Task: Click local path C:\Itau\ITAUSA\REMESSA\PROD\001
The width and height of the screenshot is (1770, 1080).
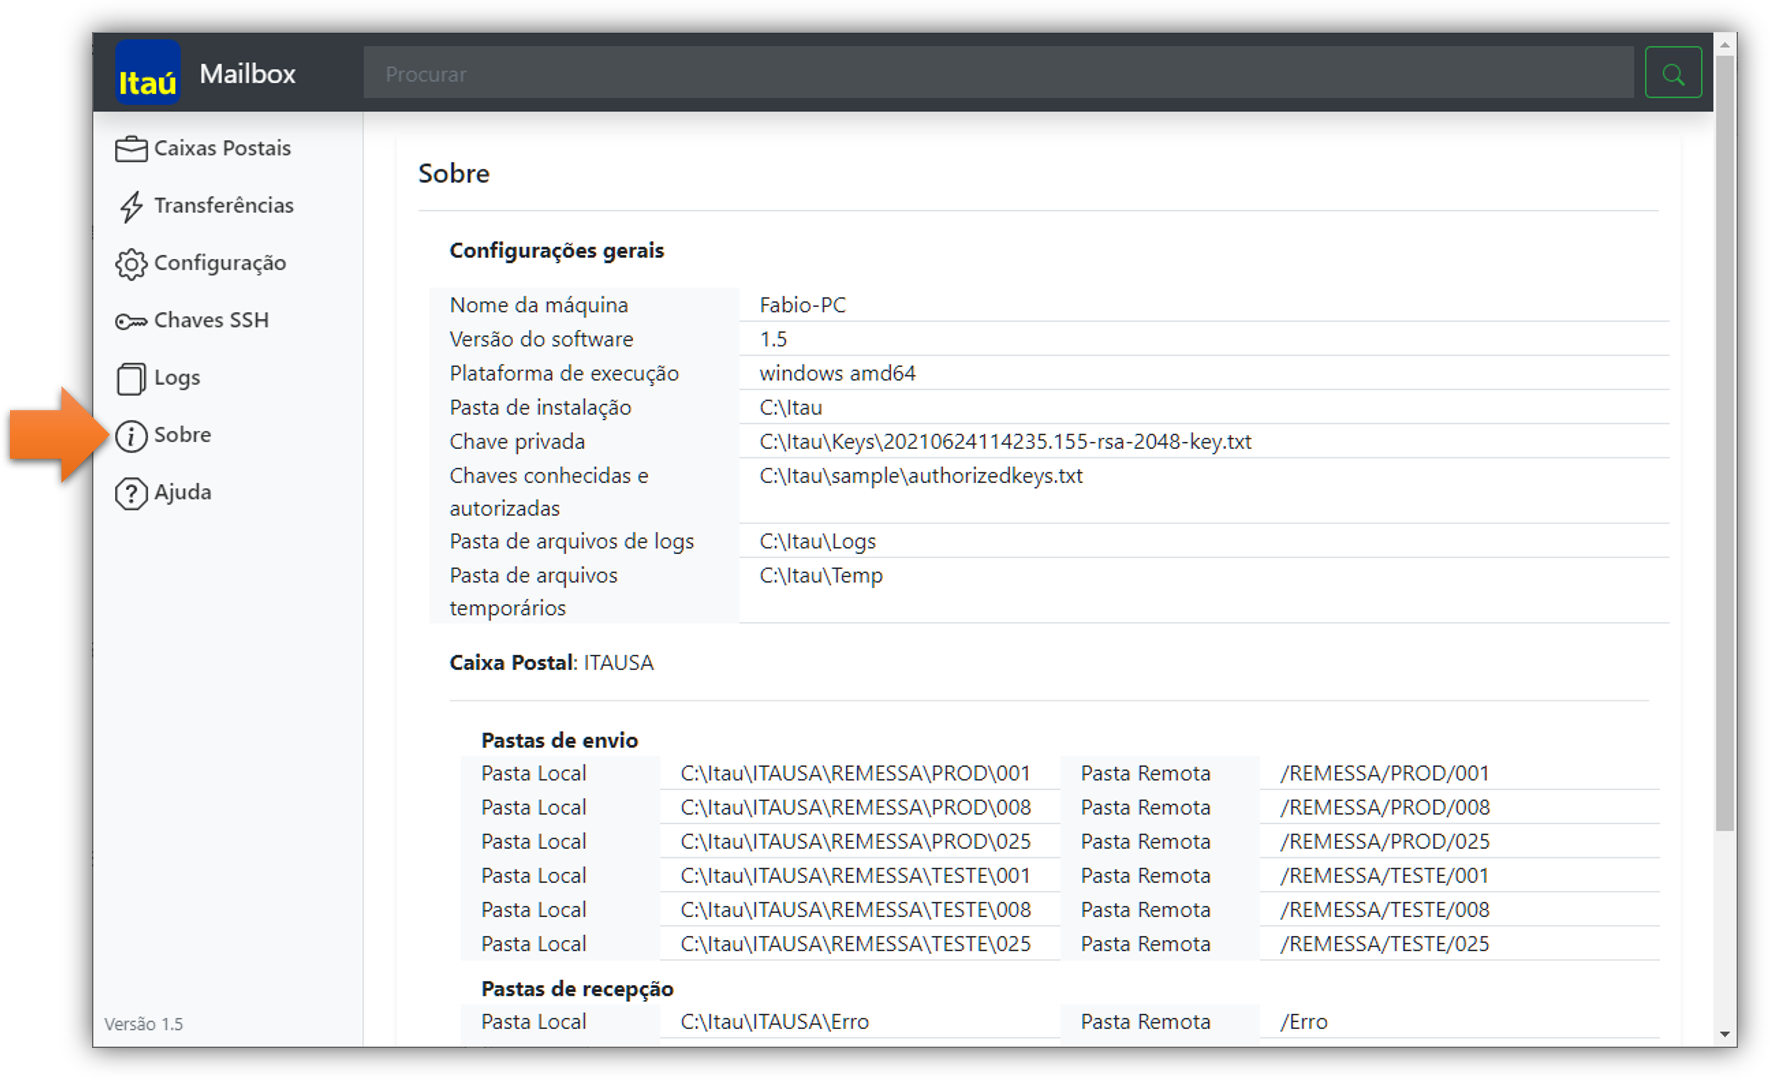Action: [x=855, y=773]
